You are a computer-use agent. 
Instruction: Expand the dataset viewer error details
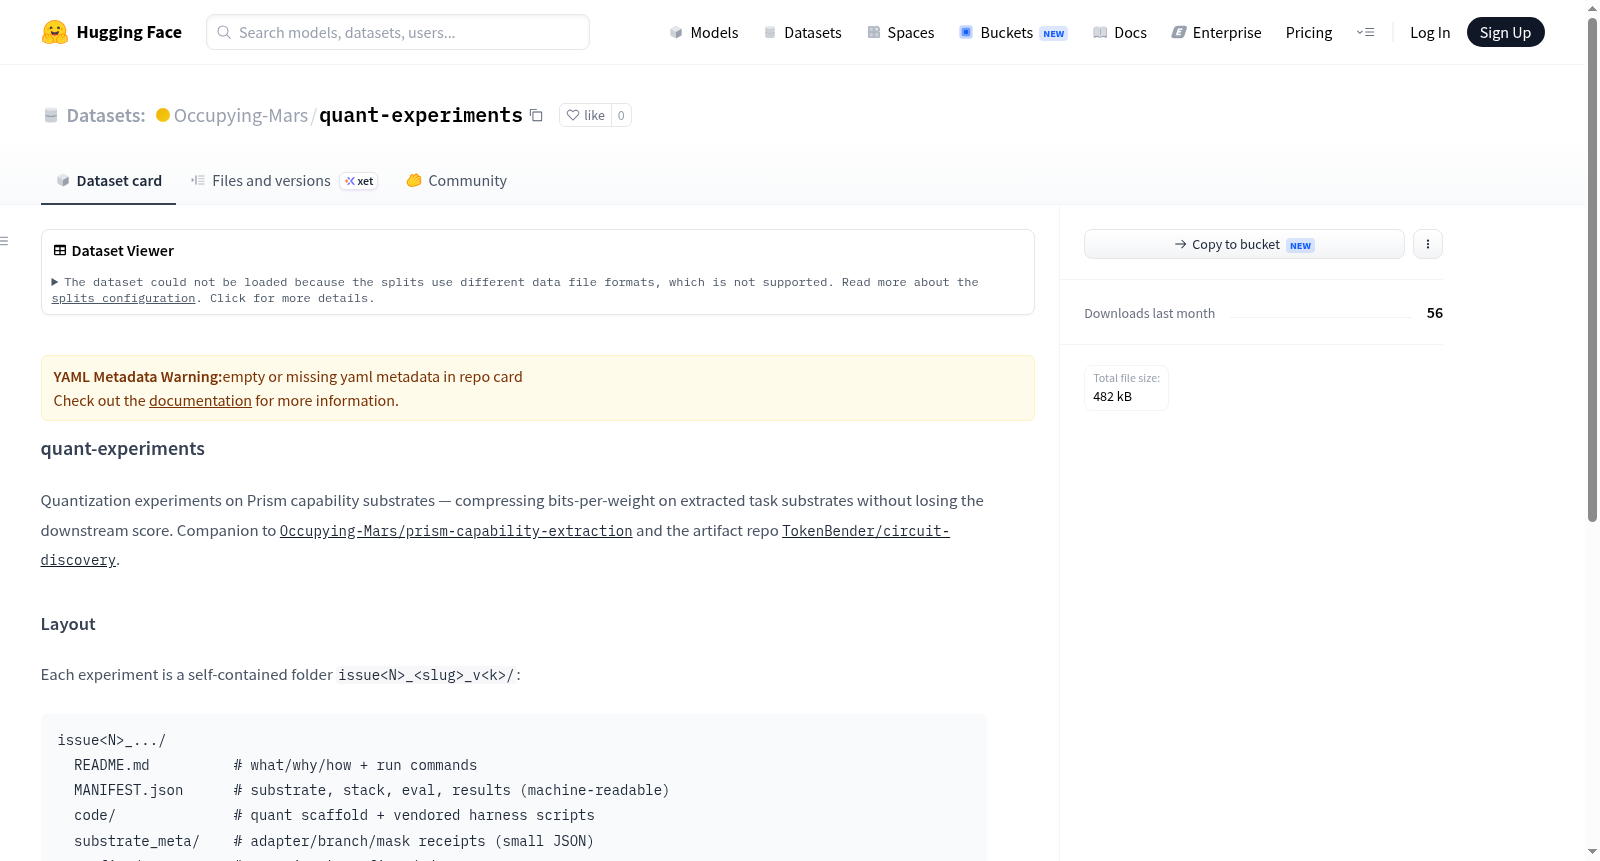coord(55,282)
